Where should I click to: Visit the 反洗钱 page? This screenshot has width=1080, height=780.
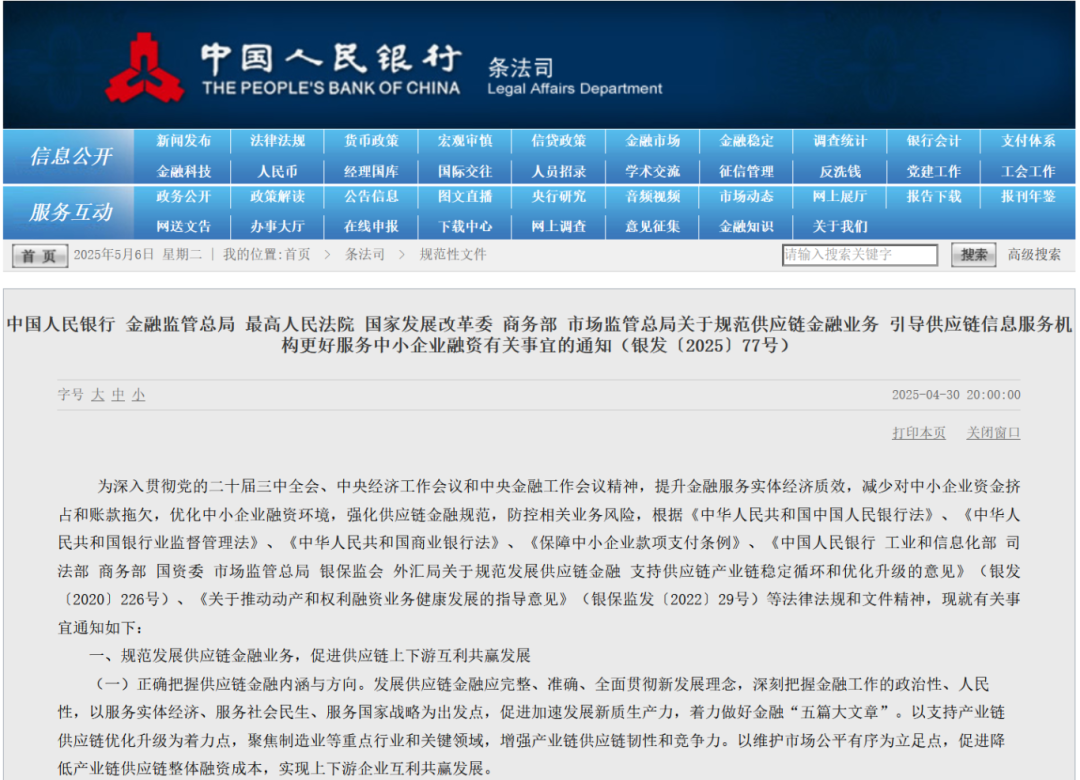[x=840, y=172]
